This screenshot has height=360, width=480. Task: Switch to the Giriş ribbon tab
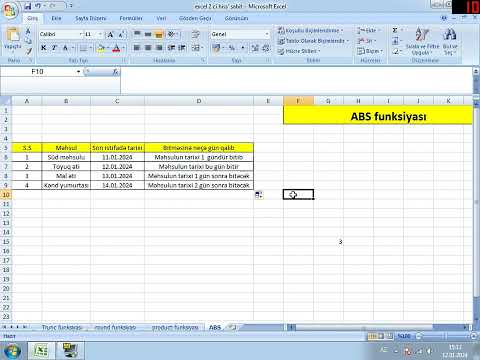(x=32, y=18)
